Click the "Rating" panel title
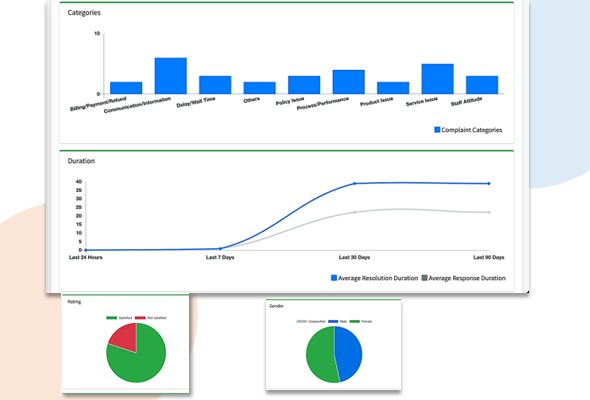Image resolution: width=590 pixels, height=400 pixels. tap(74, 302)
